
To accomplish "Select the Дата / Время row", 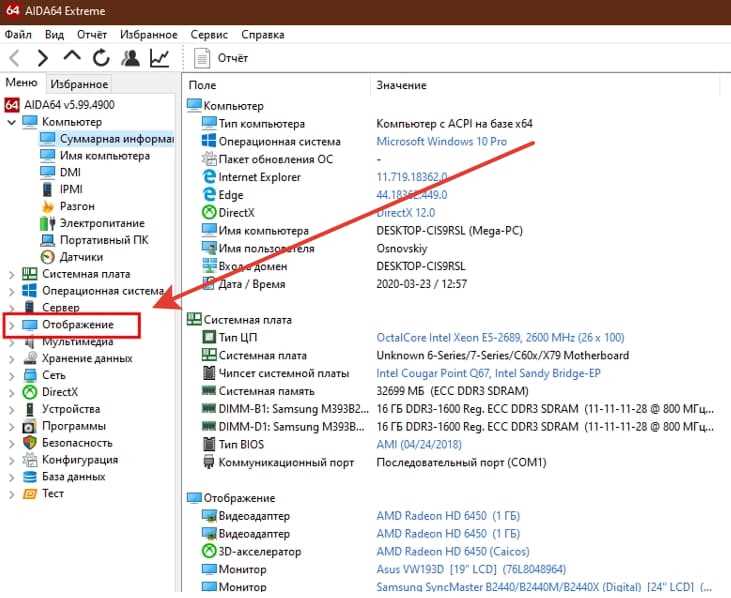I will click(334, 284).
